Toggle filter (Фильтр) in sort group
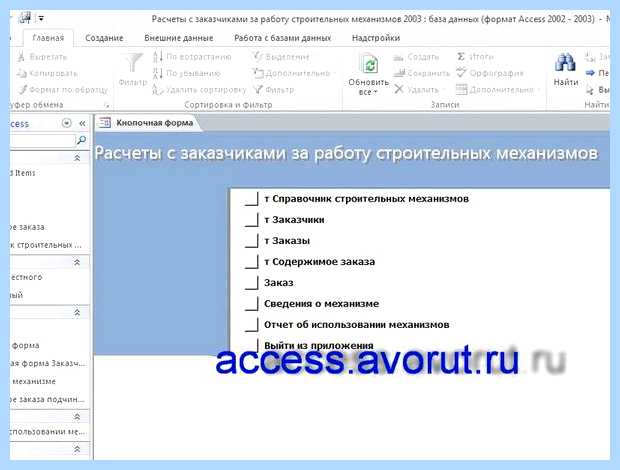The image size is (620, 470). click(x=274, y=90)
